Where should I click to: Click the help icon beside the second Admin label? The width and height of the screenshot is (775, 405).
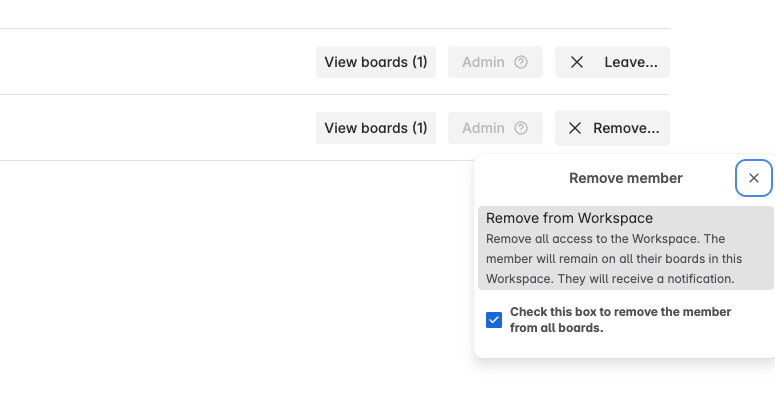click(x=521, y=128)
